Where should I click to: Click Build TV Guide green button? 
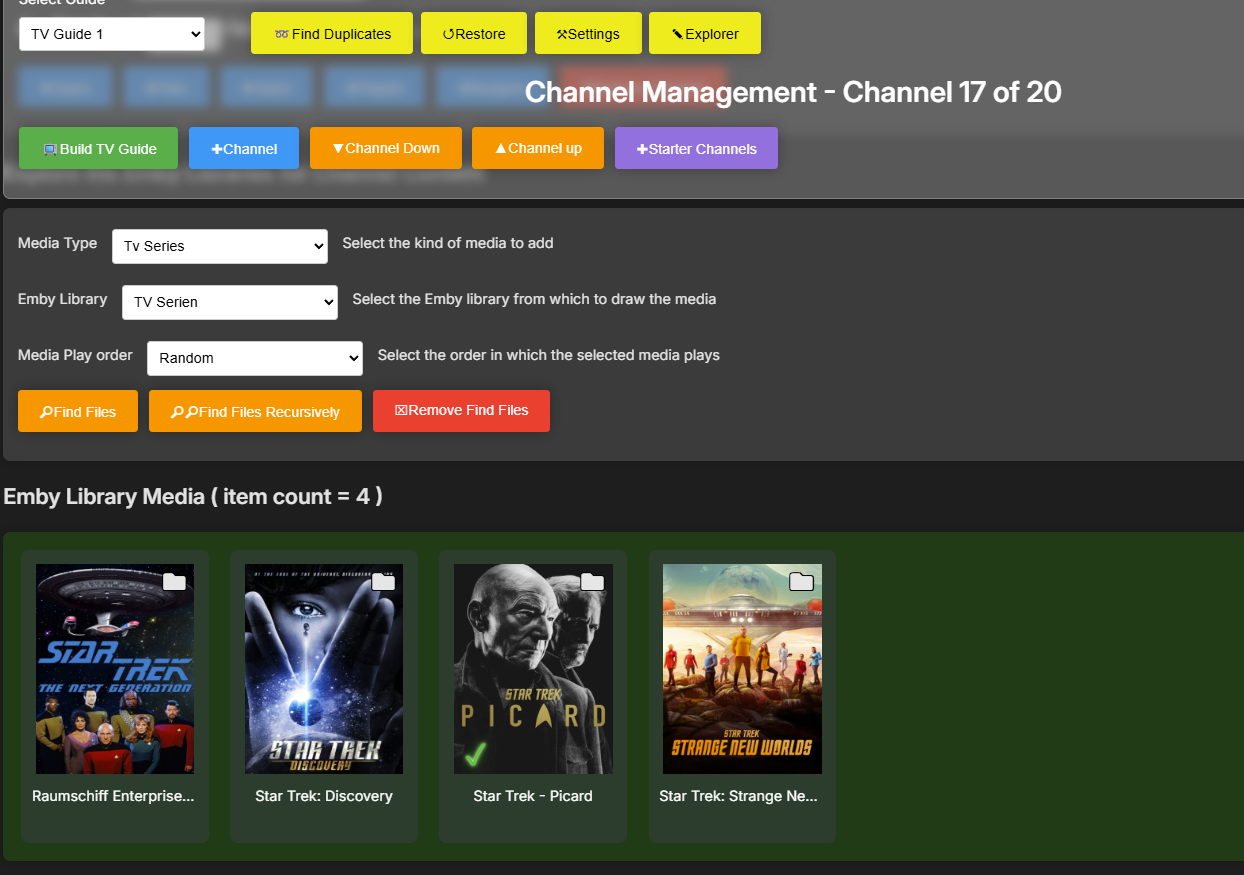click(x=99, y=148)
